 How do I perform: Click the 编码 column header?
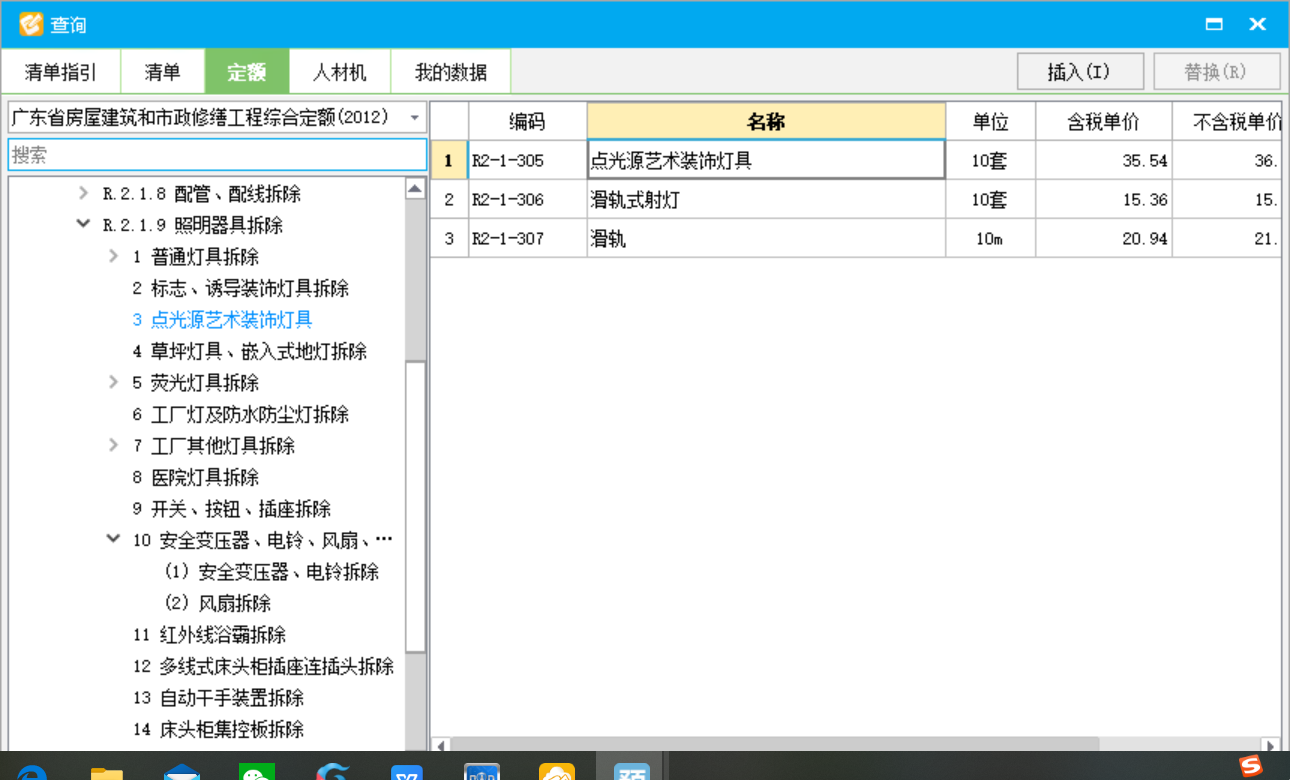tap(527, 122)
